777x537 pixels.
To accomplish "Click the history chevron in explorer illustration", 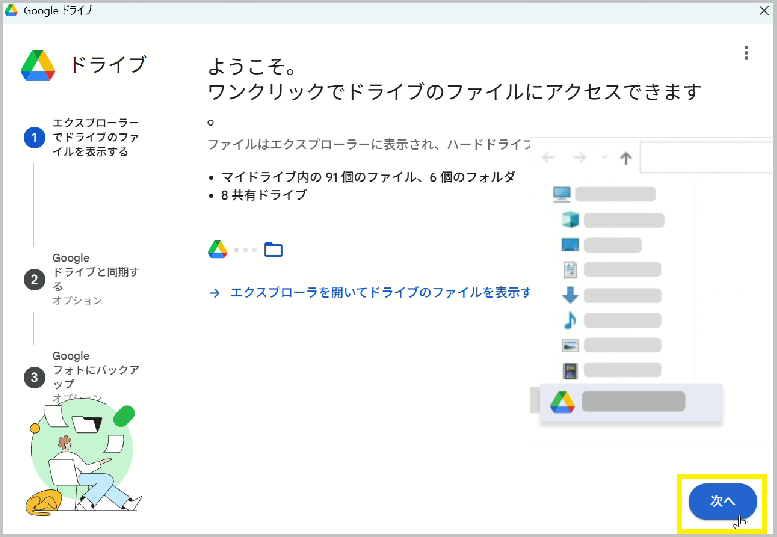I will 604,157.
